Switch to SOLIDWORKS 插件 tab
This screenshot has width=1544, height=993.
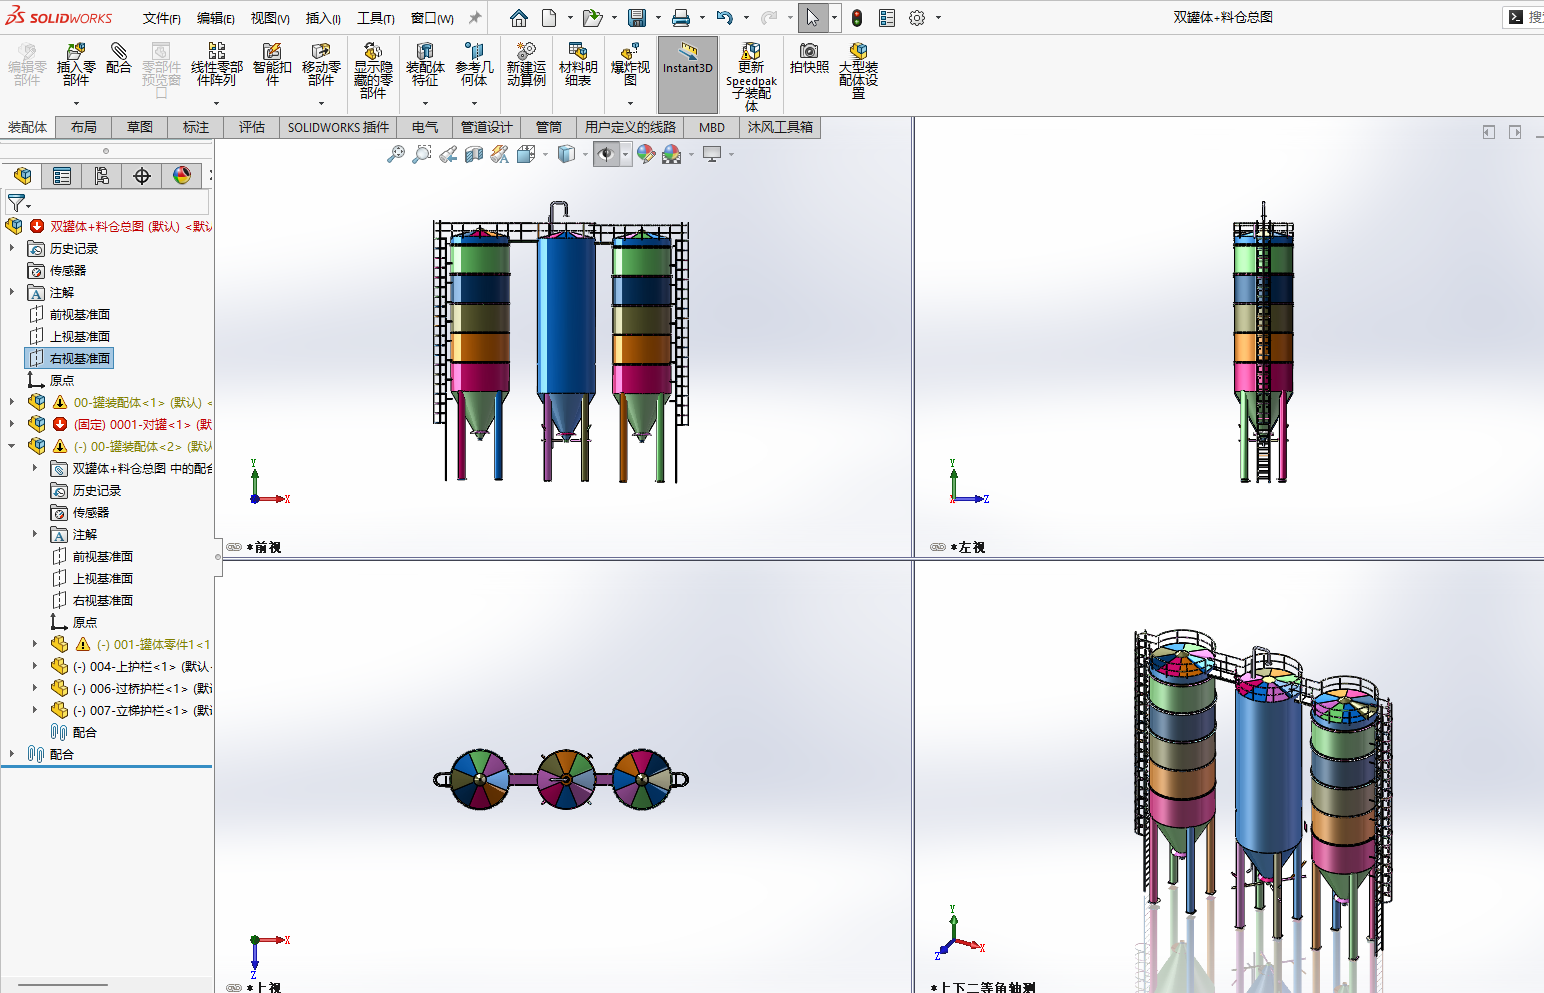click(x=338, y=127)
